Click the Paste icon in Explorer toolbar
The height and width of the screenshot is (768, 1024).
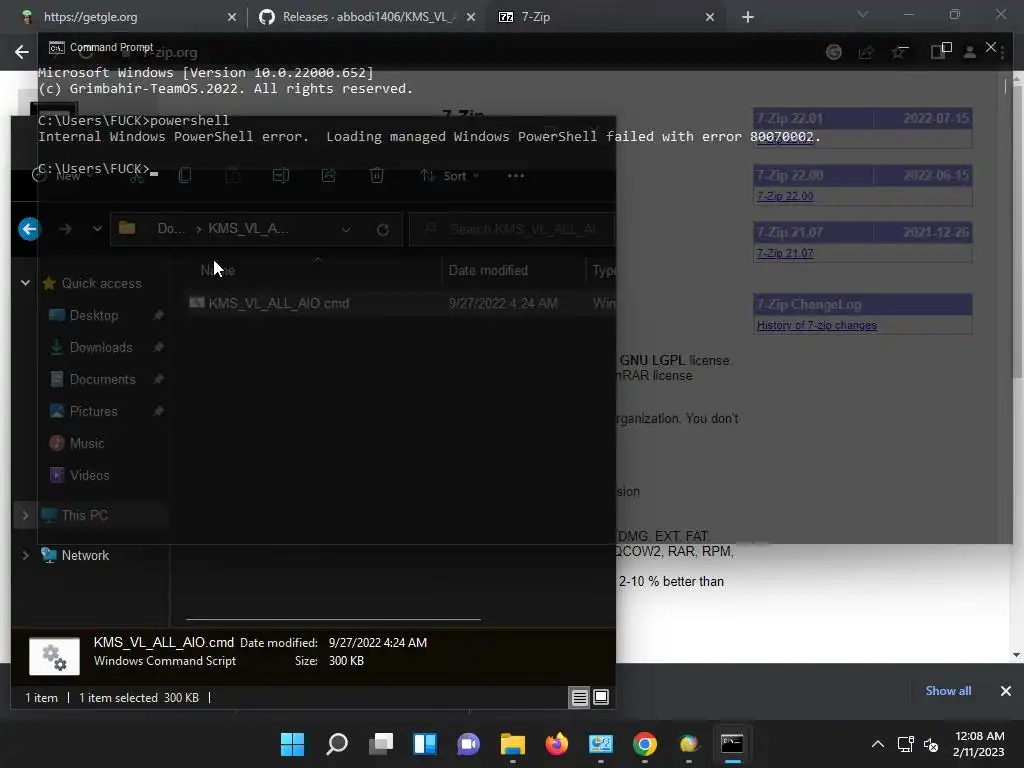233,176
